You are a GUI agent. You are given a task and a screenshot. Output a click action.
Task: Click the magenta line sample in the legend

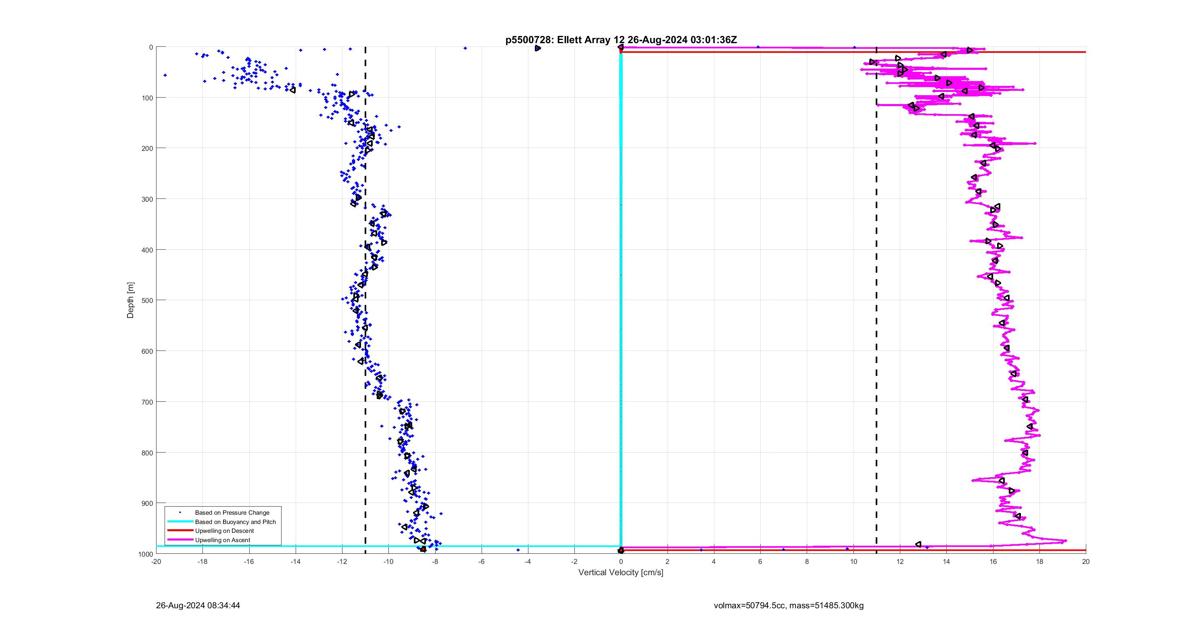[179, 540]
